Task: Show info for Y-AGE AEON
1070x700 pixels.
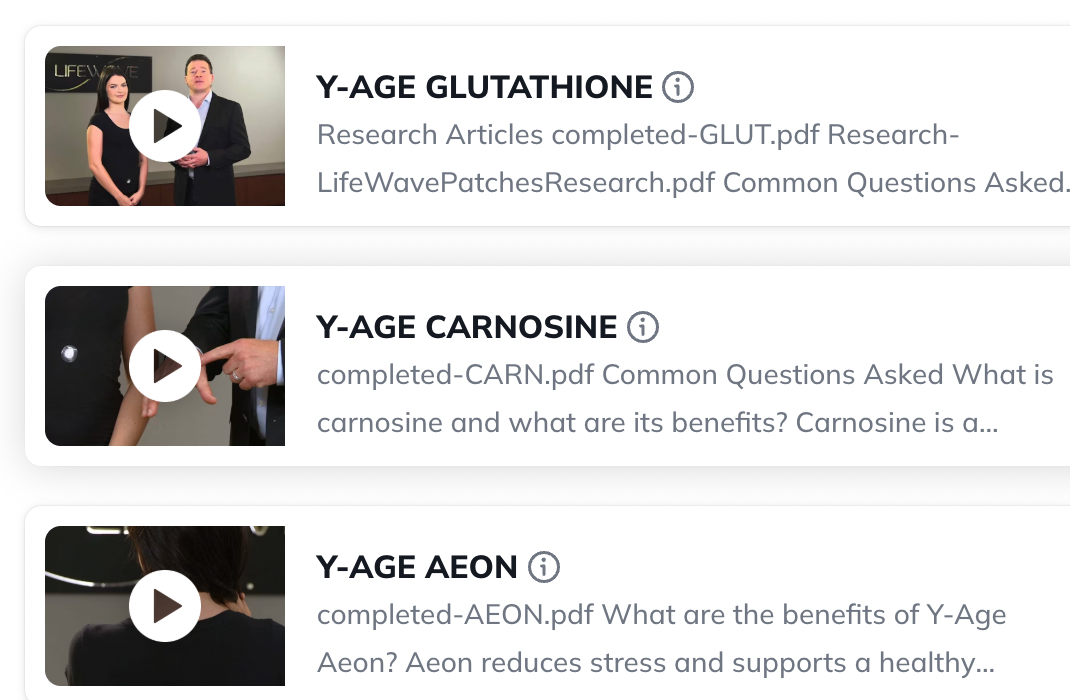Action: [x=544, y=567]
